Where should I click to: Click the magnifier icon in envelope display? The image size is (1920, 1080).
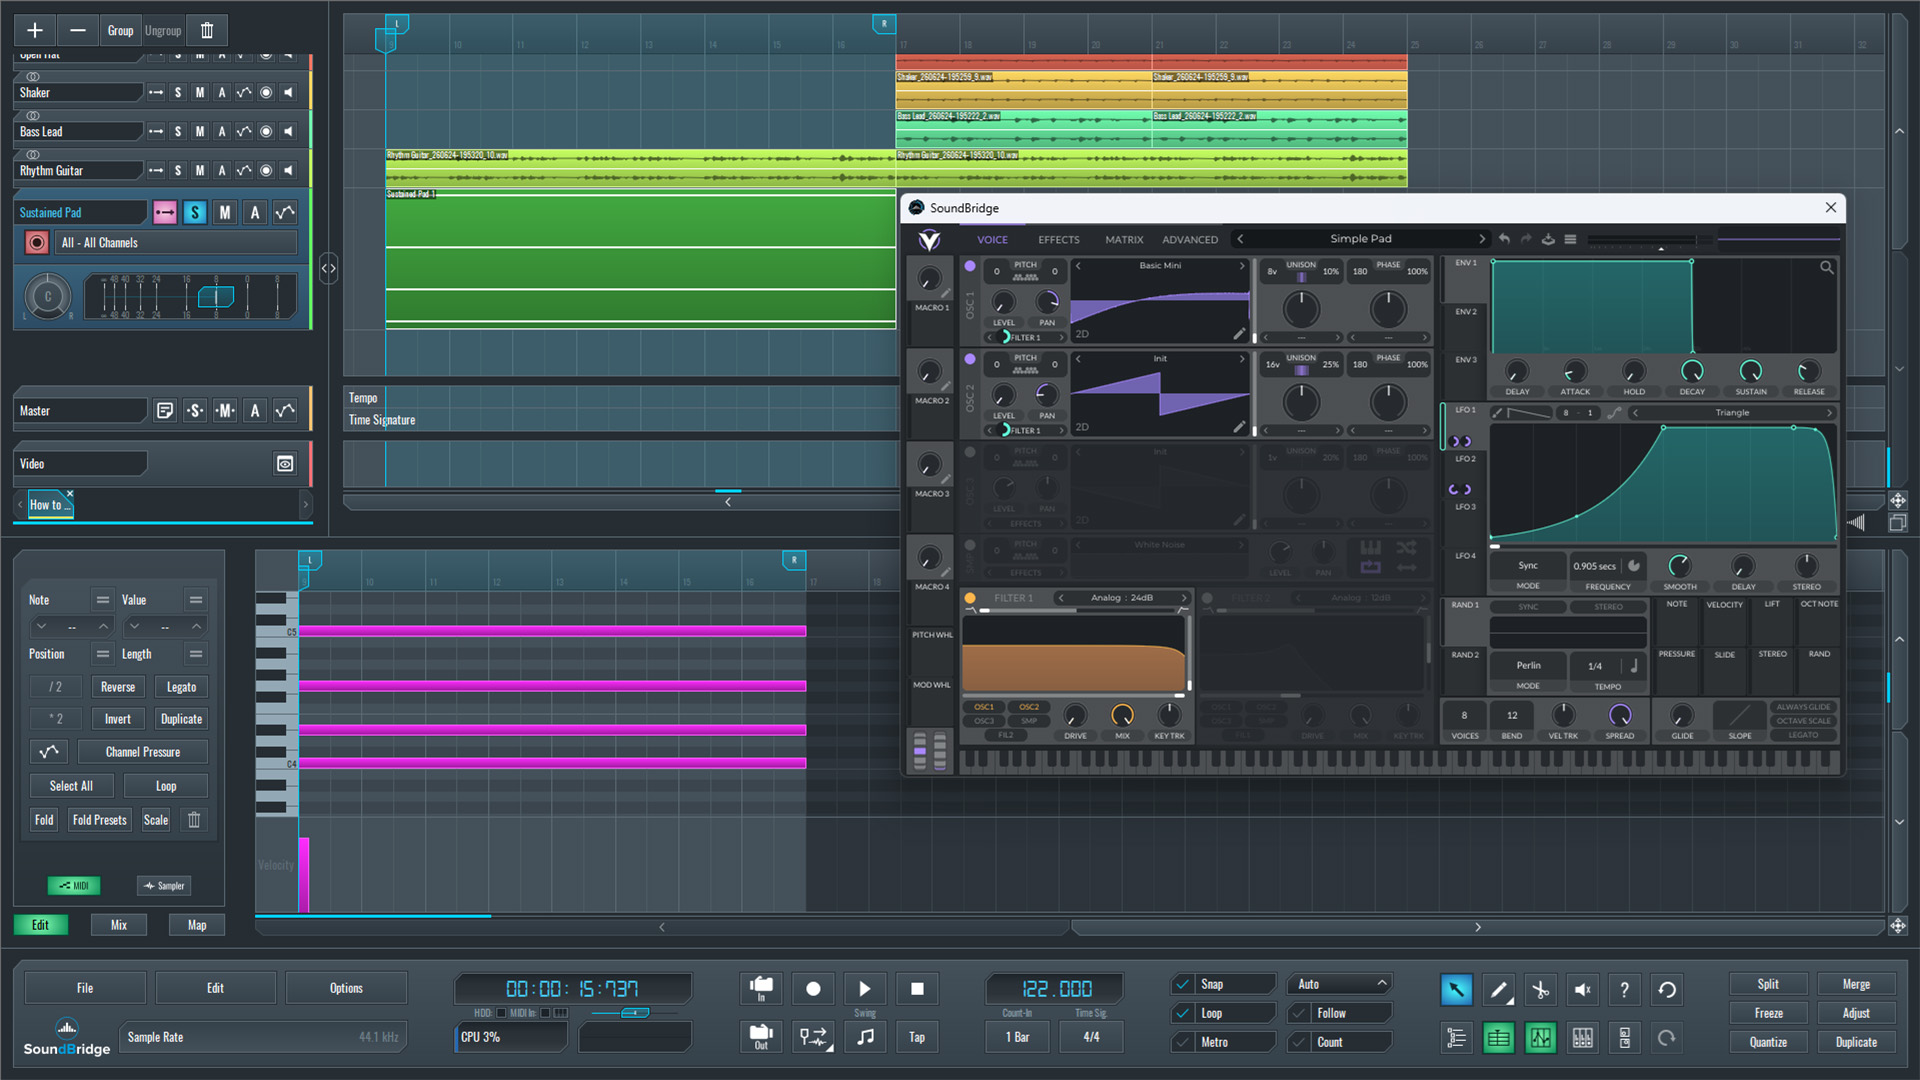(x=1826, y=267)
